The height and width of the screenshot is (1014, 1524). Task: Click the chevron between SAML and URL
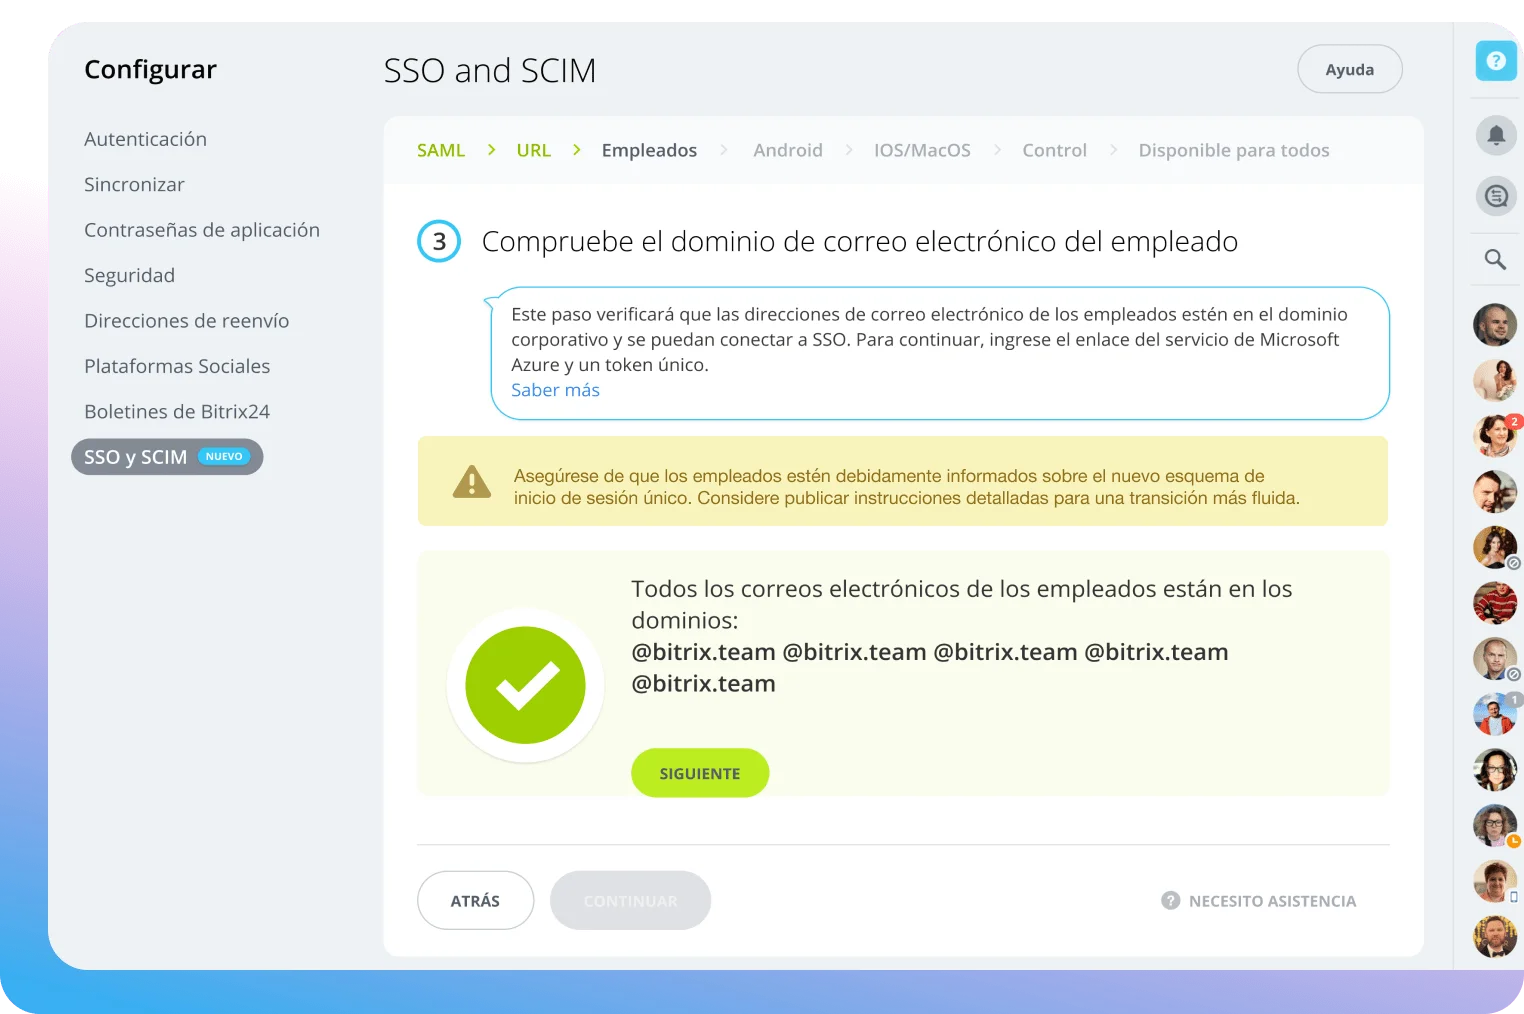click(x=491, y=150)
